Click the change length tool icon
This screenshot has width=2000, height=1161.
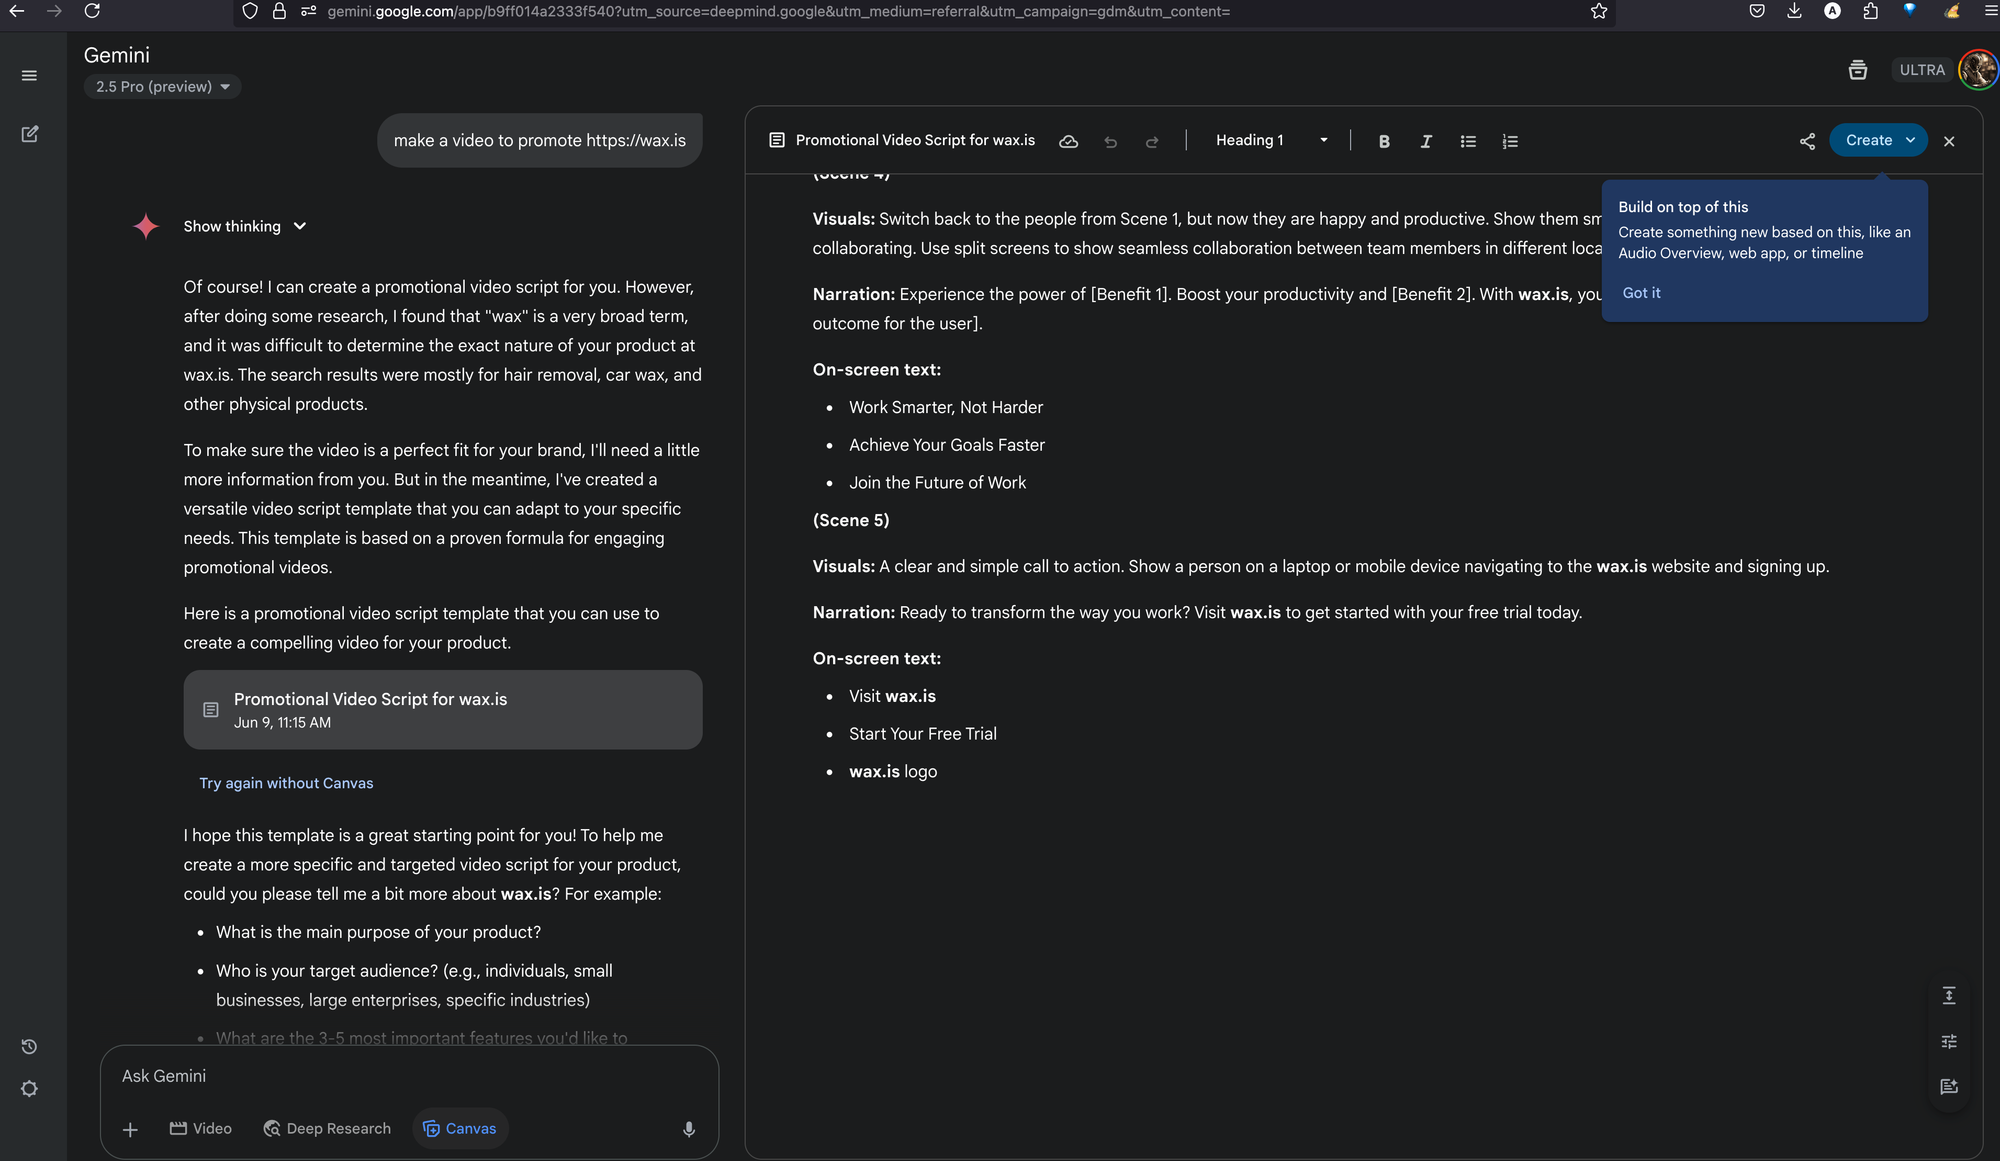click(1949, 996)
